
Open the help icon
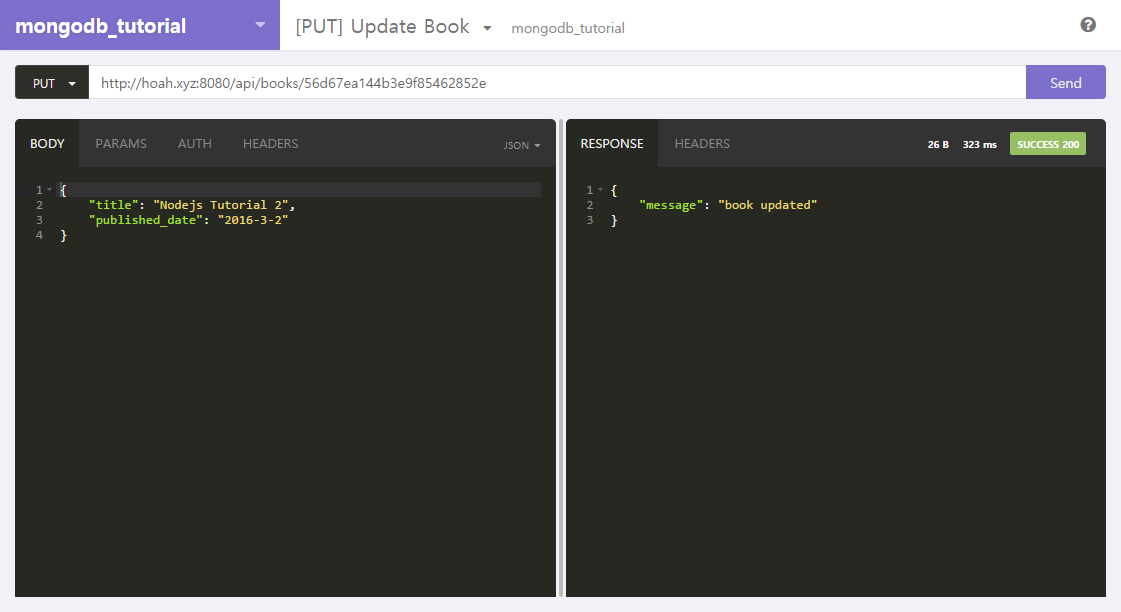(x=1088, y=24)
